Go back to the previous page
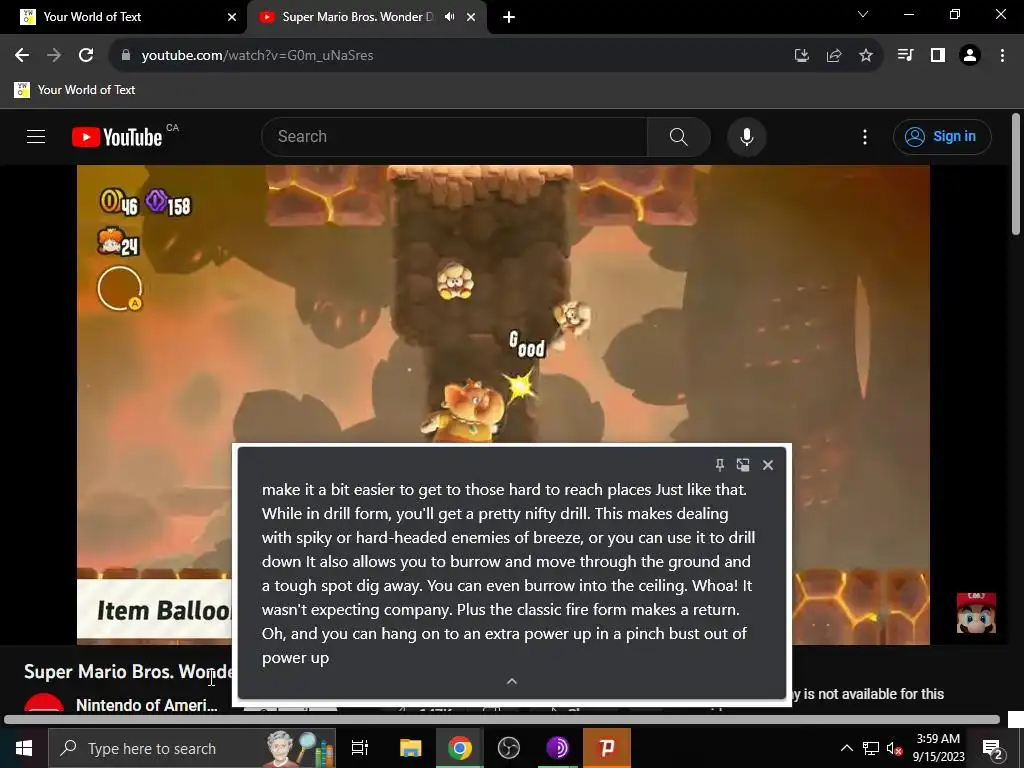This screenshot has width=1024, height=768. tap(22, 56)
